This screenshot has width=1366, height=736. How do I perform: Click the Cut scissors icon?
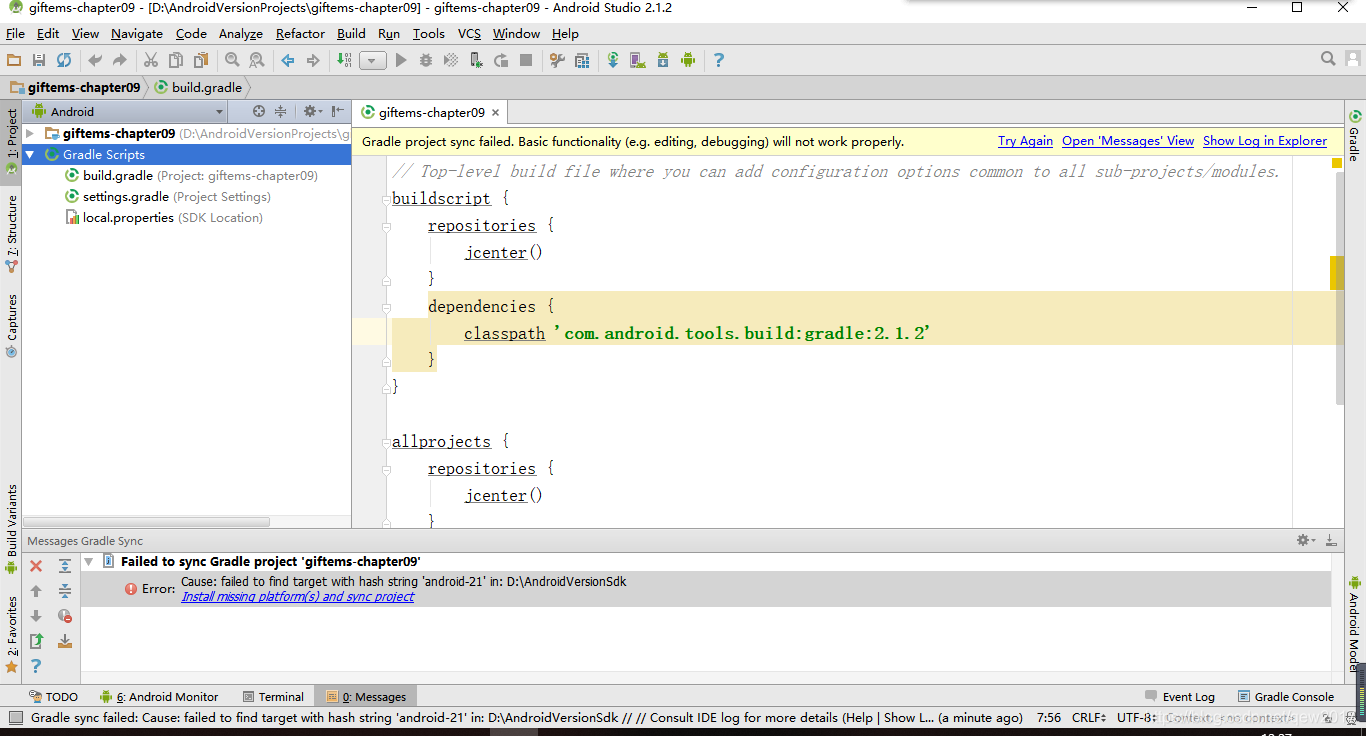151,60
